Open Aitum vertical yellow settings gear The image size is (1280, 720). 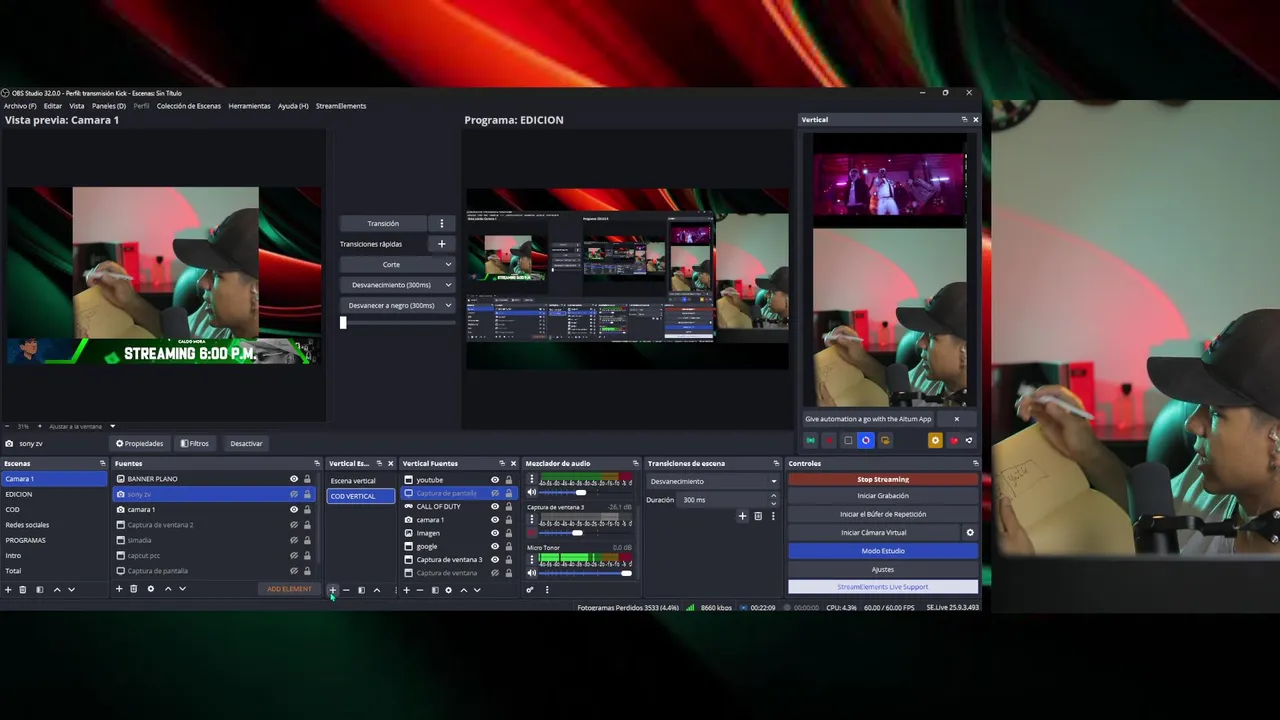935,440
